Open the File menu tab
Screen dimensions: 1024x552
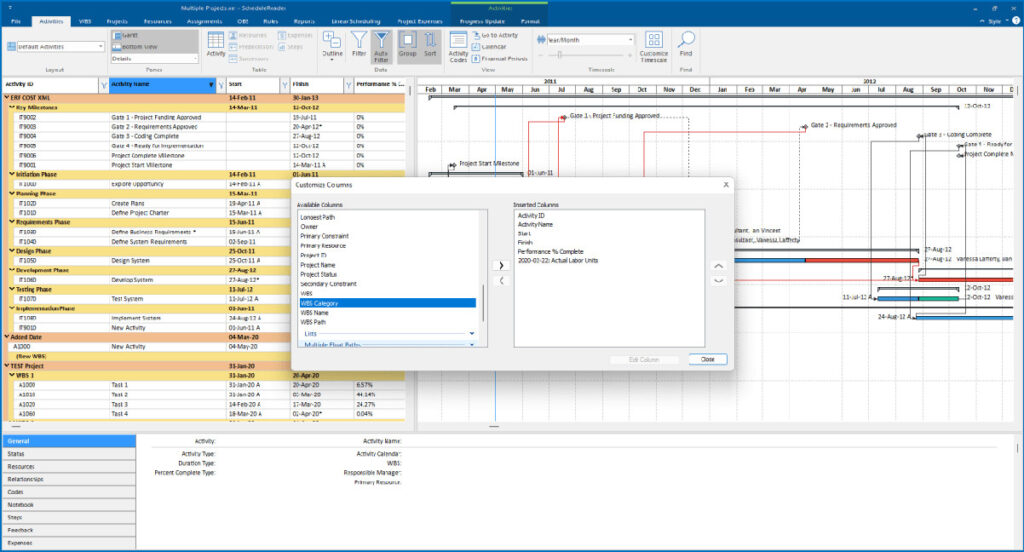(x=16, y=22)
